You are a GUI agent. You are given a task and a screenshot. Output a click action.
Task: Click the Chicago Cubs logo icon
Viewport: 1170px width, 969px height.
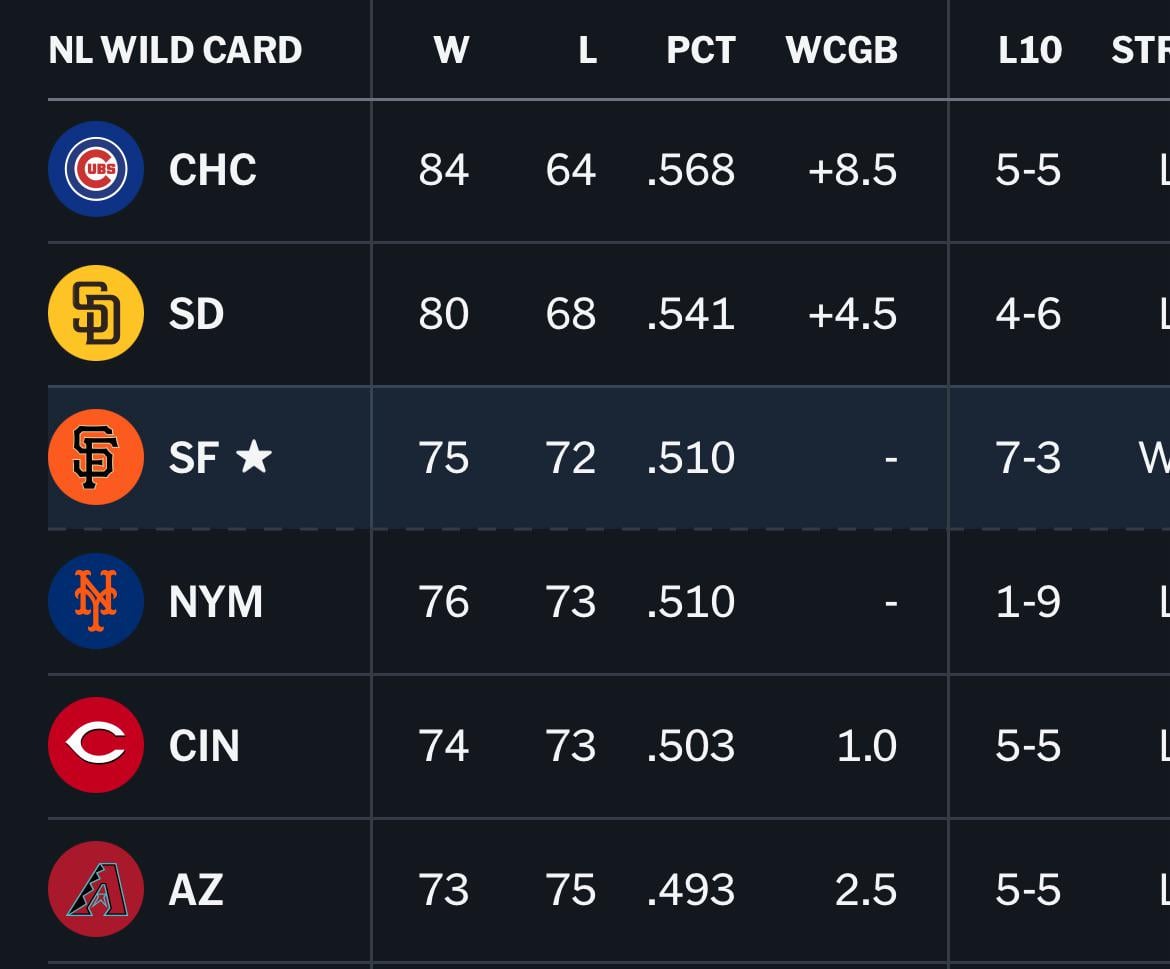click(x=96, y=169)
